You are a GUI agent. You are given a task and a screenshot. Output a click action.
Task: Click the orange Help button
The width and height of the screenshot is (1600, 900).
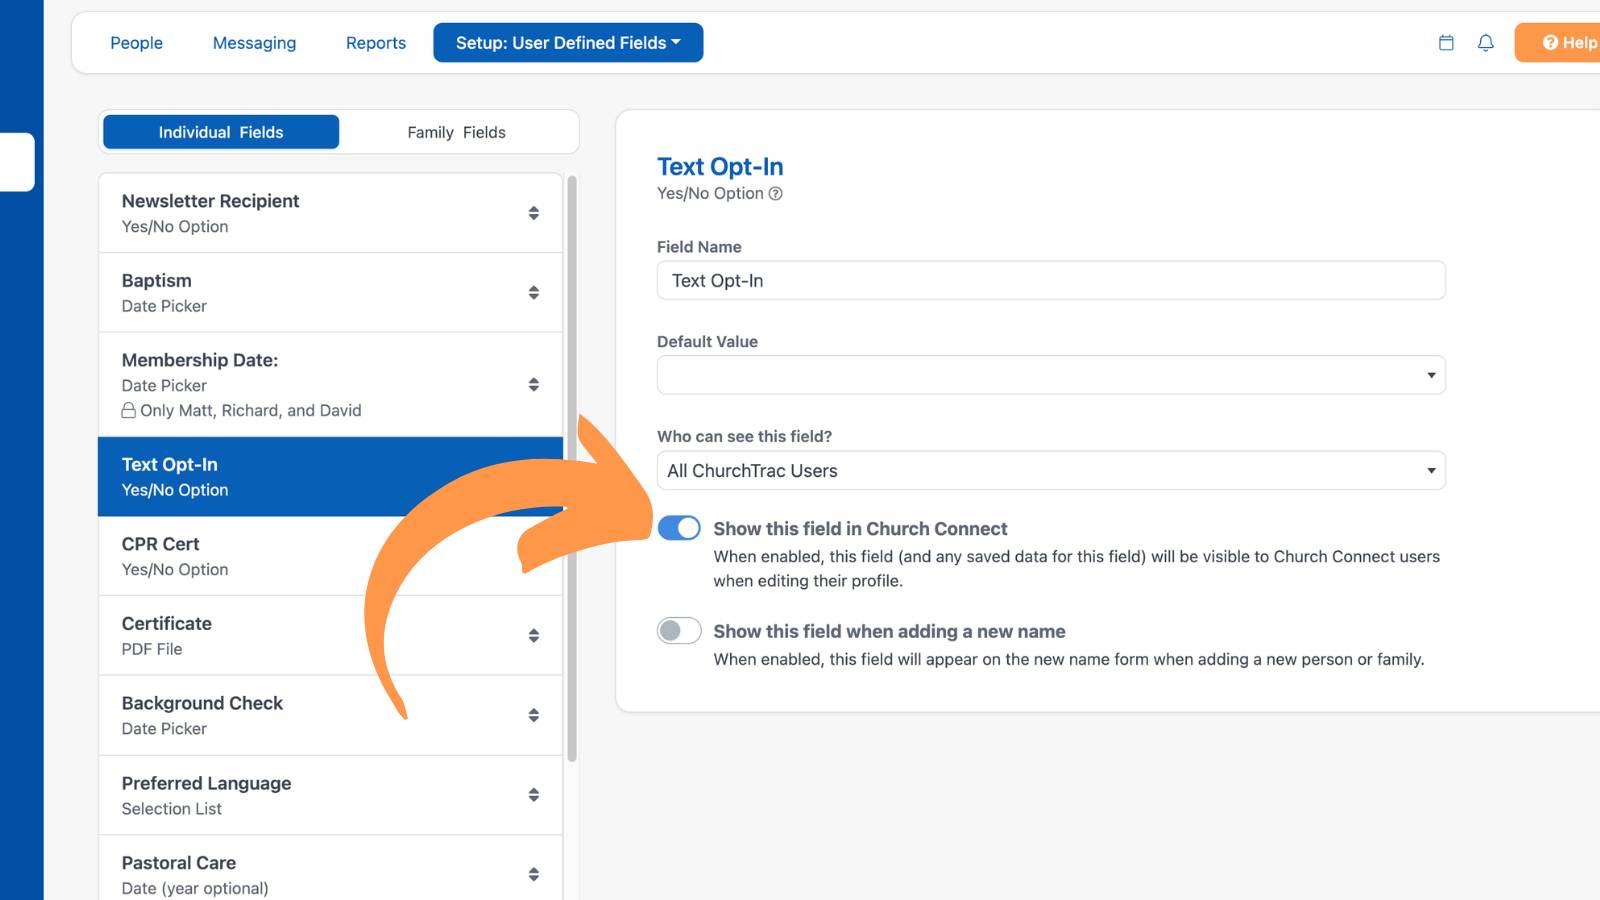(x=1558, y=43)
